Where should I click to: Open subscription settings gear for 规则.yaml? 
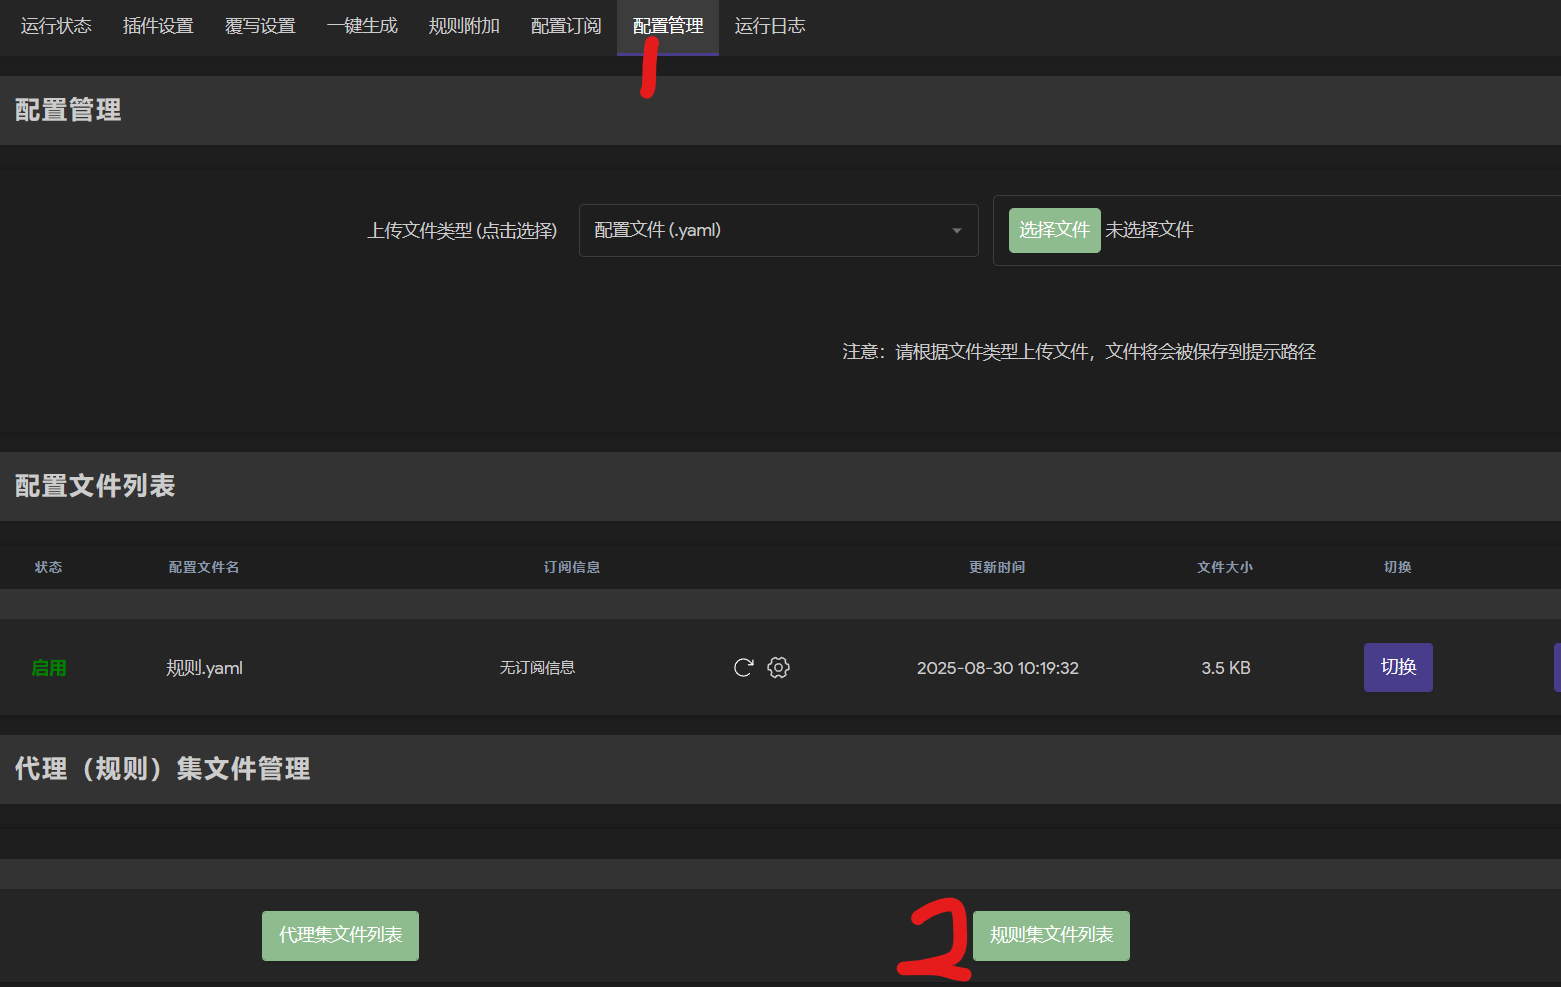point(778,668)
